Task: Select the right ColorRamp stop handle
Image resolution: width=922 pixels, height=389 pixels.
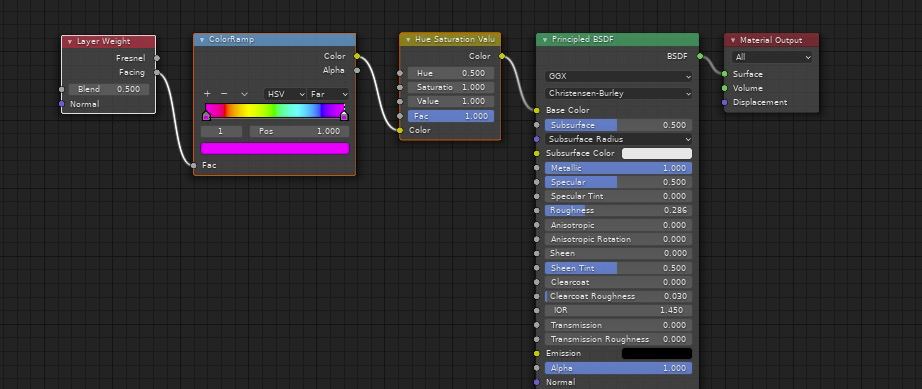Action: click(x=344, y=116)
